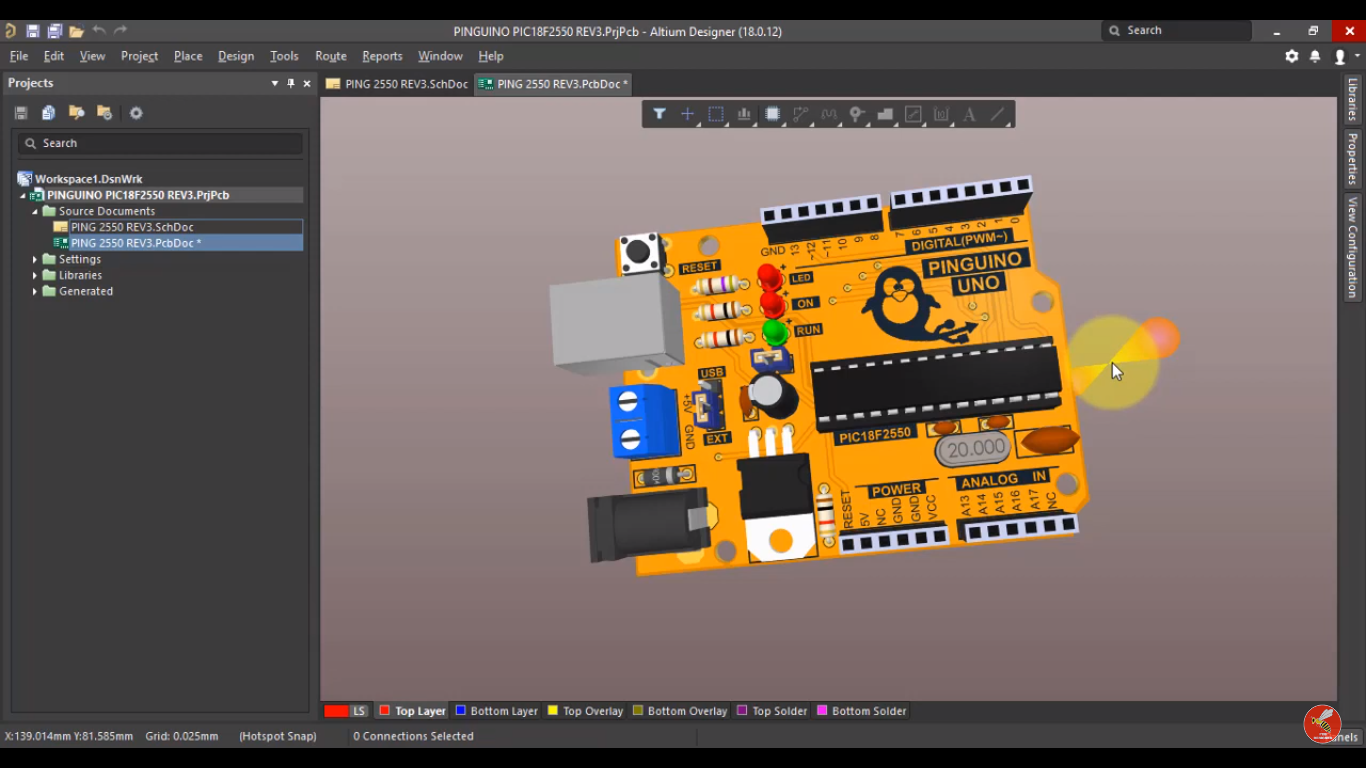Open Projects panel dropdown arrow
The image size is (1366, 768).
[x=275, y=83]
